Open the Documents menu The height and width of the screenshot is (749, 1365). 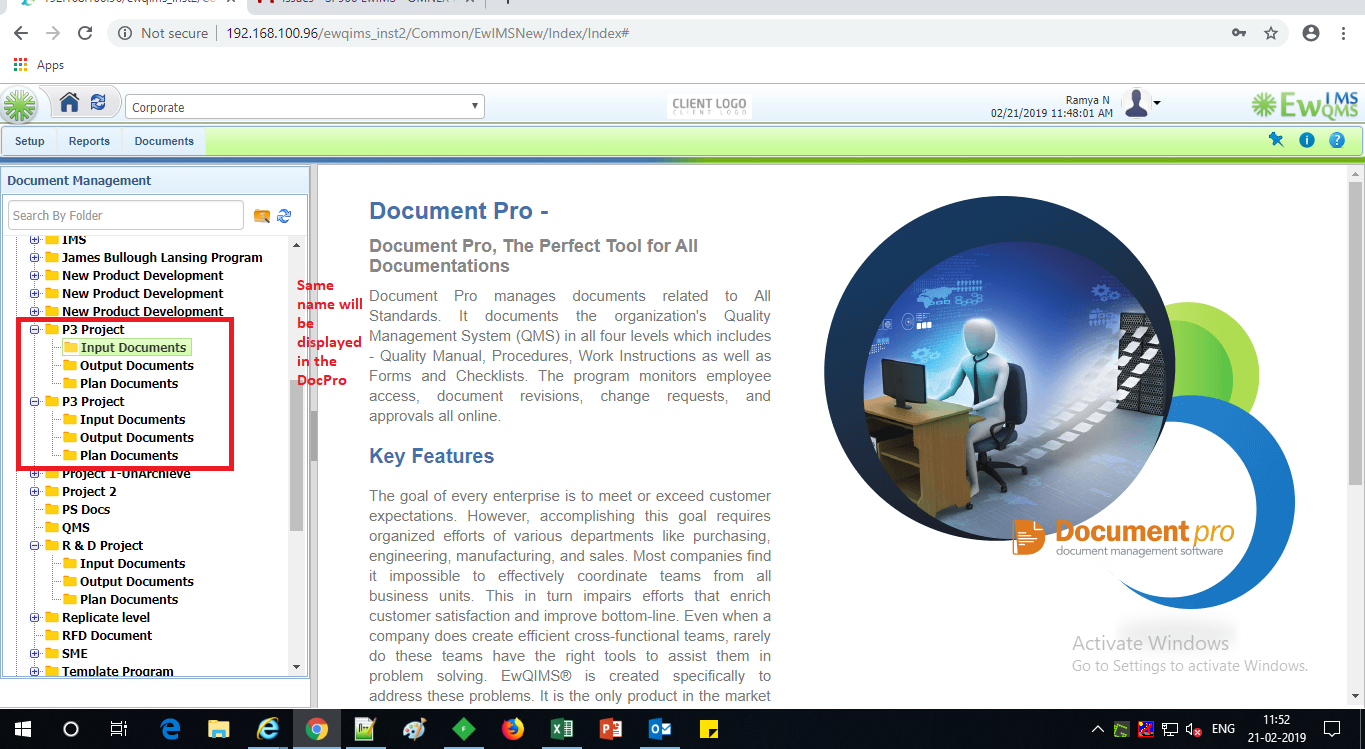pyautogui.click(x=164, y=141)
